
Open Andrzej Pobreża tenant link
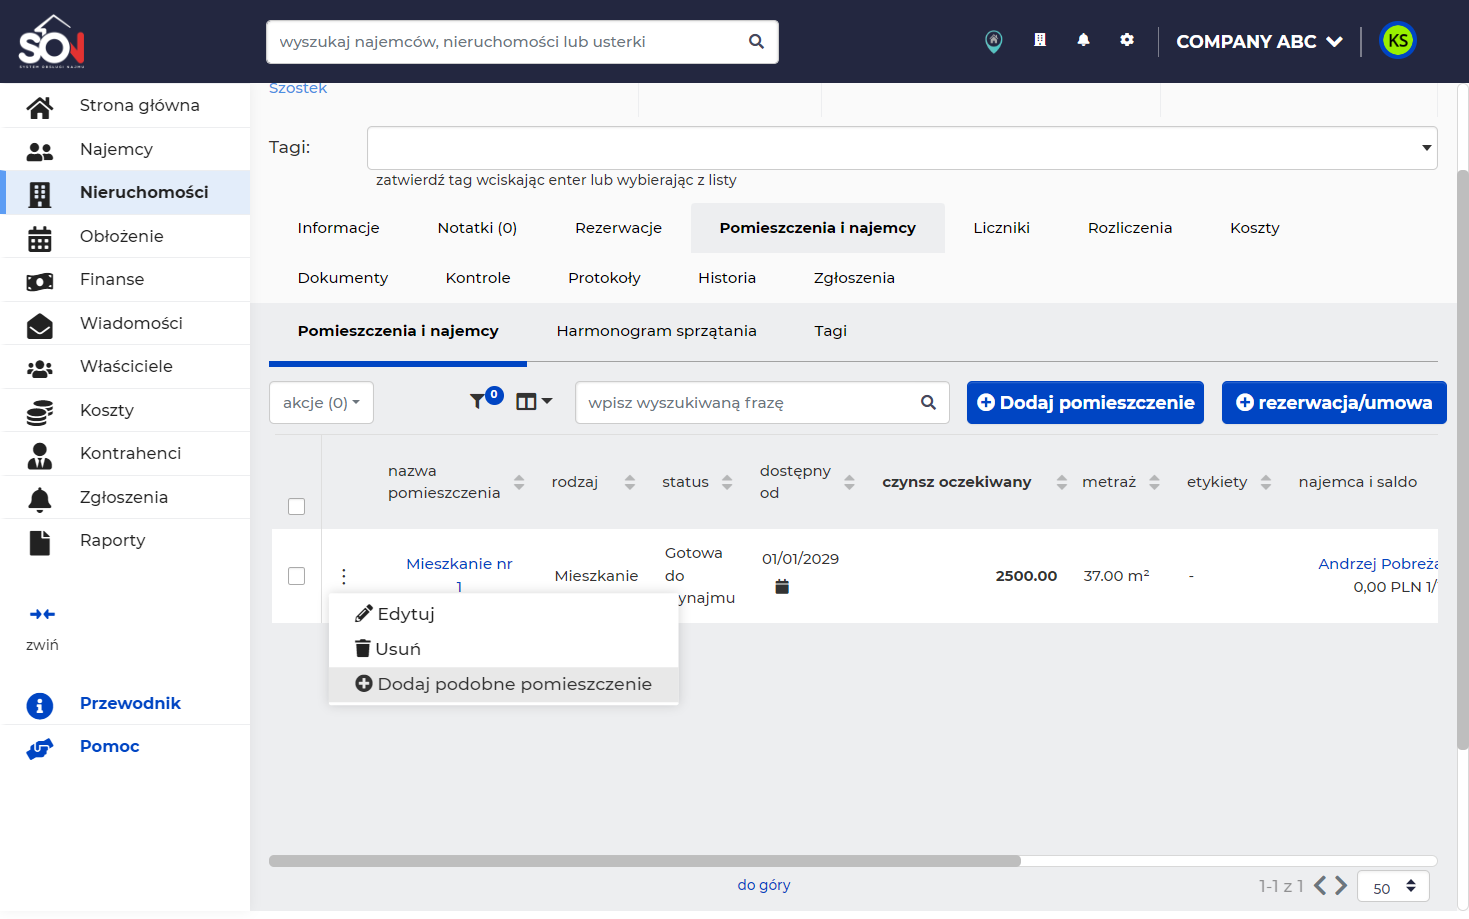click(1378, 564)
